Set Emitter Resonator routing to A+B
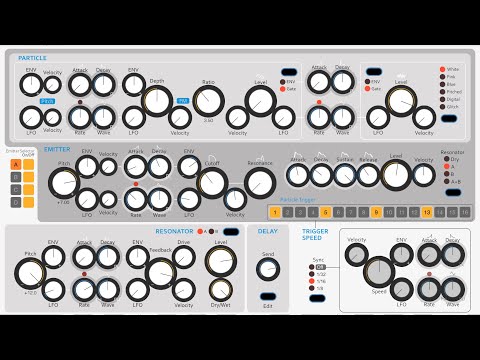This screenshot has height=360, width=480. pos(447,182)
